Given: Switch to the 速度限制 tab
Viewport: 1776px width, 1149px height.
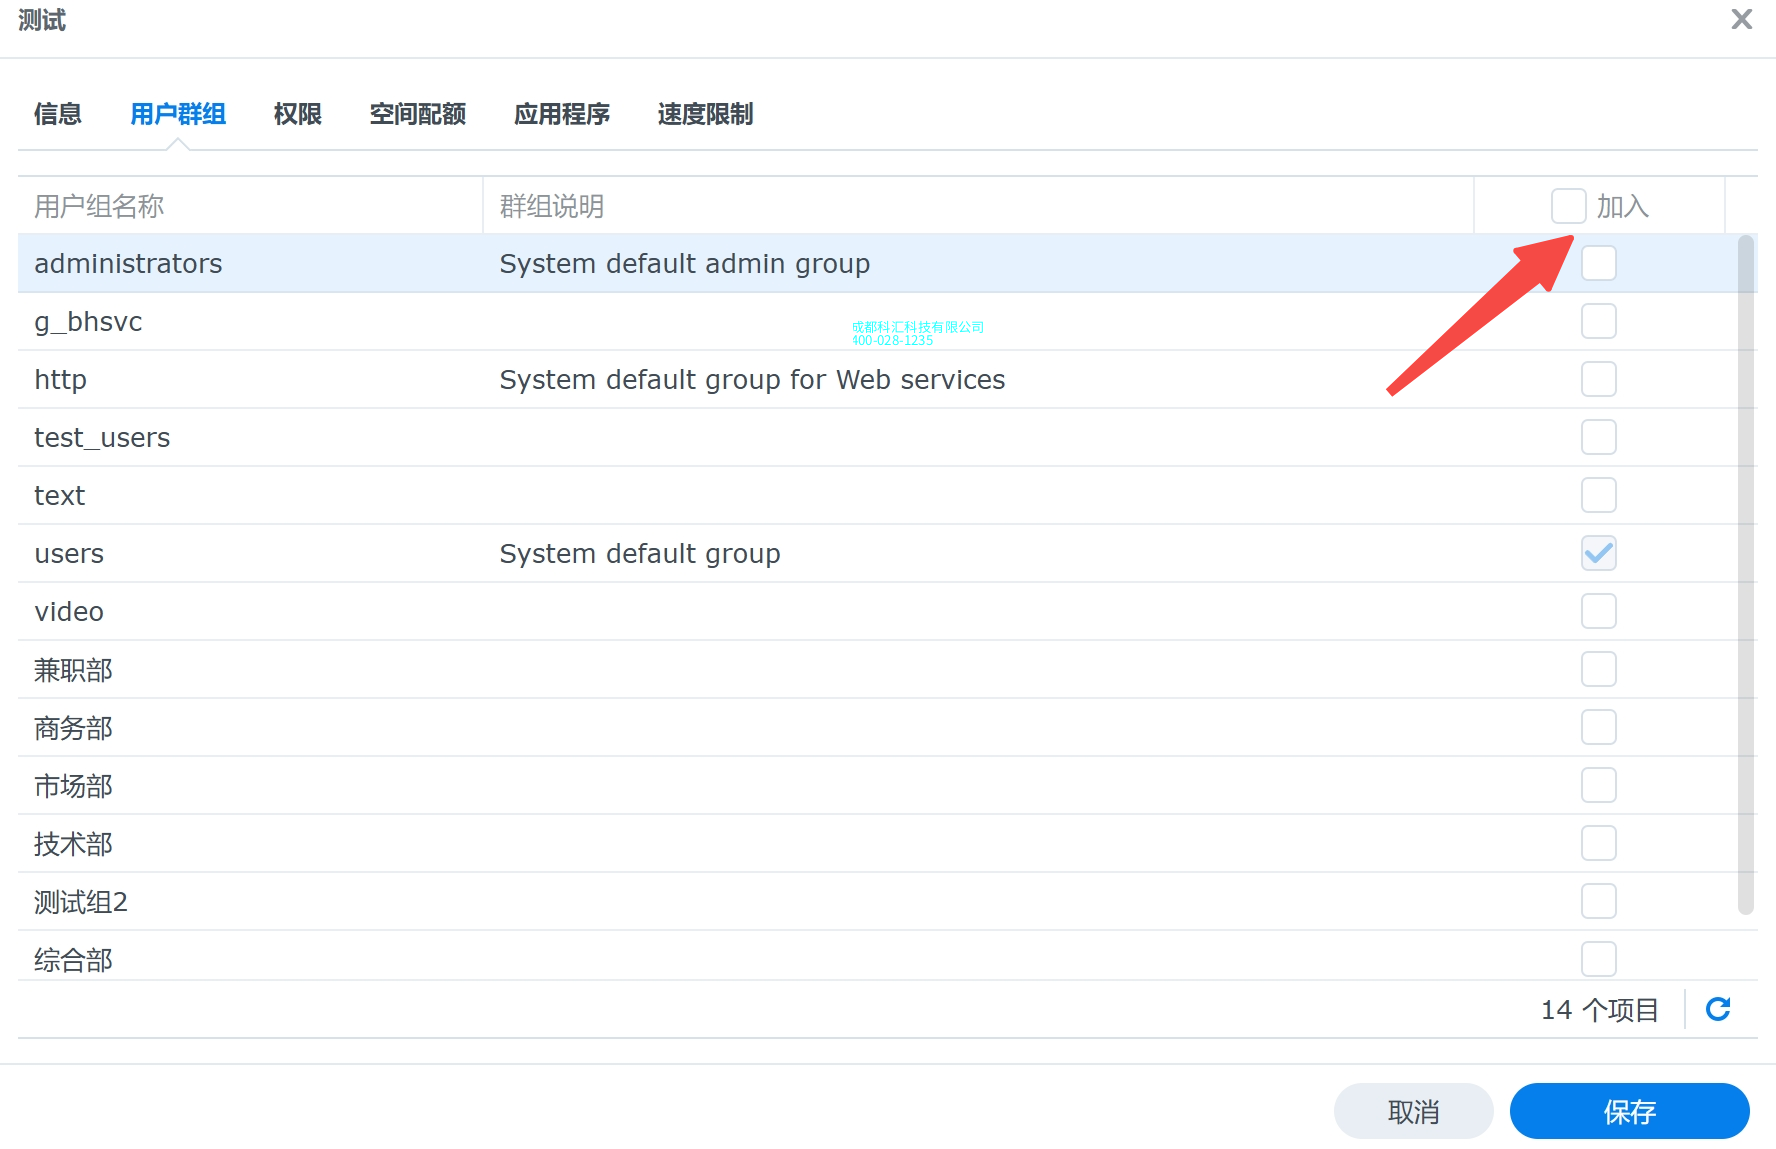Looking at the screenshot, I should pyautogui.click(x=705, y=114).
